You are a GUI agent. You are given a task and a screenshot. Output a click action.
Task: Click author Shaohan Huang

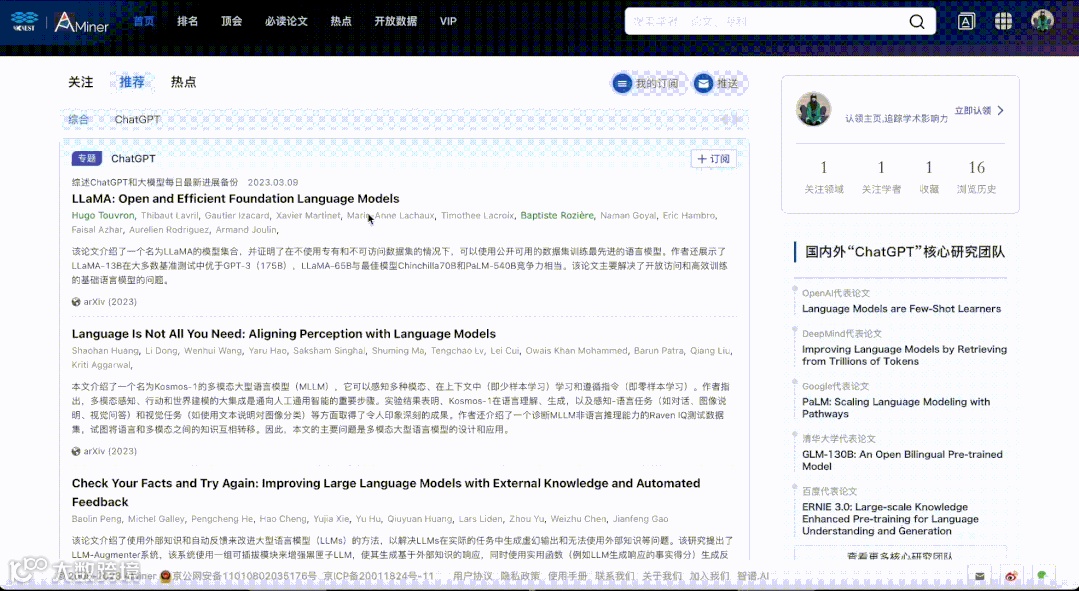click(105, 350)
